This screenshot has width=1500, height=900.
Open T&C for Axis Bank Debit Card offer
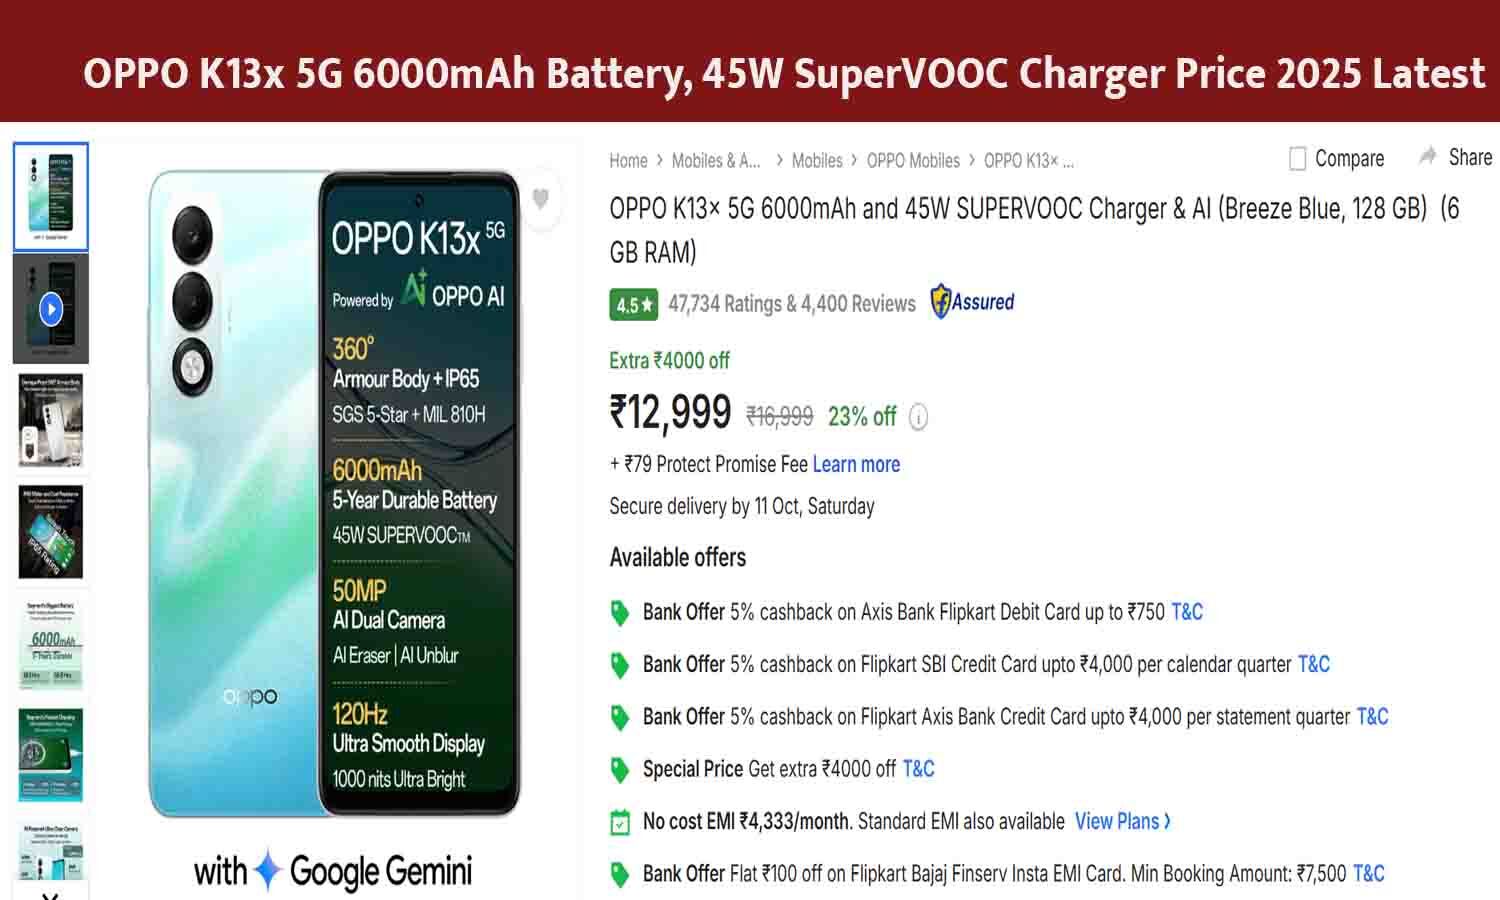(x=1186, y=611)
